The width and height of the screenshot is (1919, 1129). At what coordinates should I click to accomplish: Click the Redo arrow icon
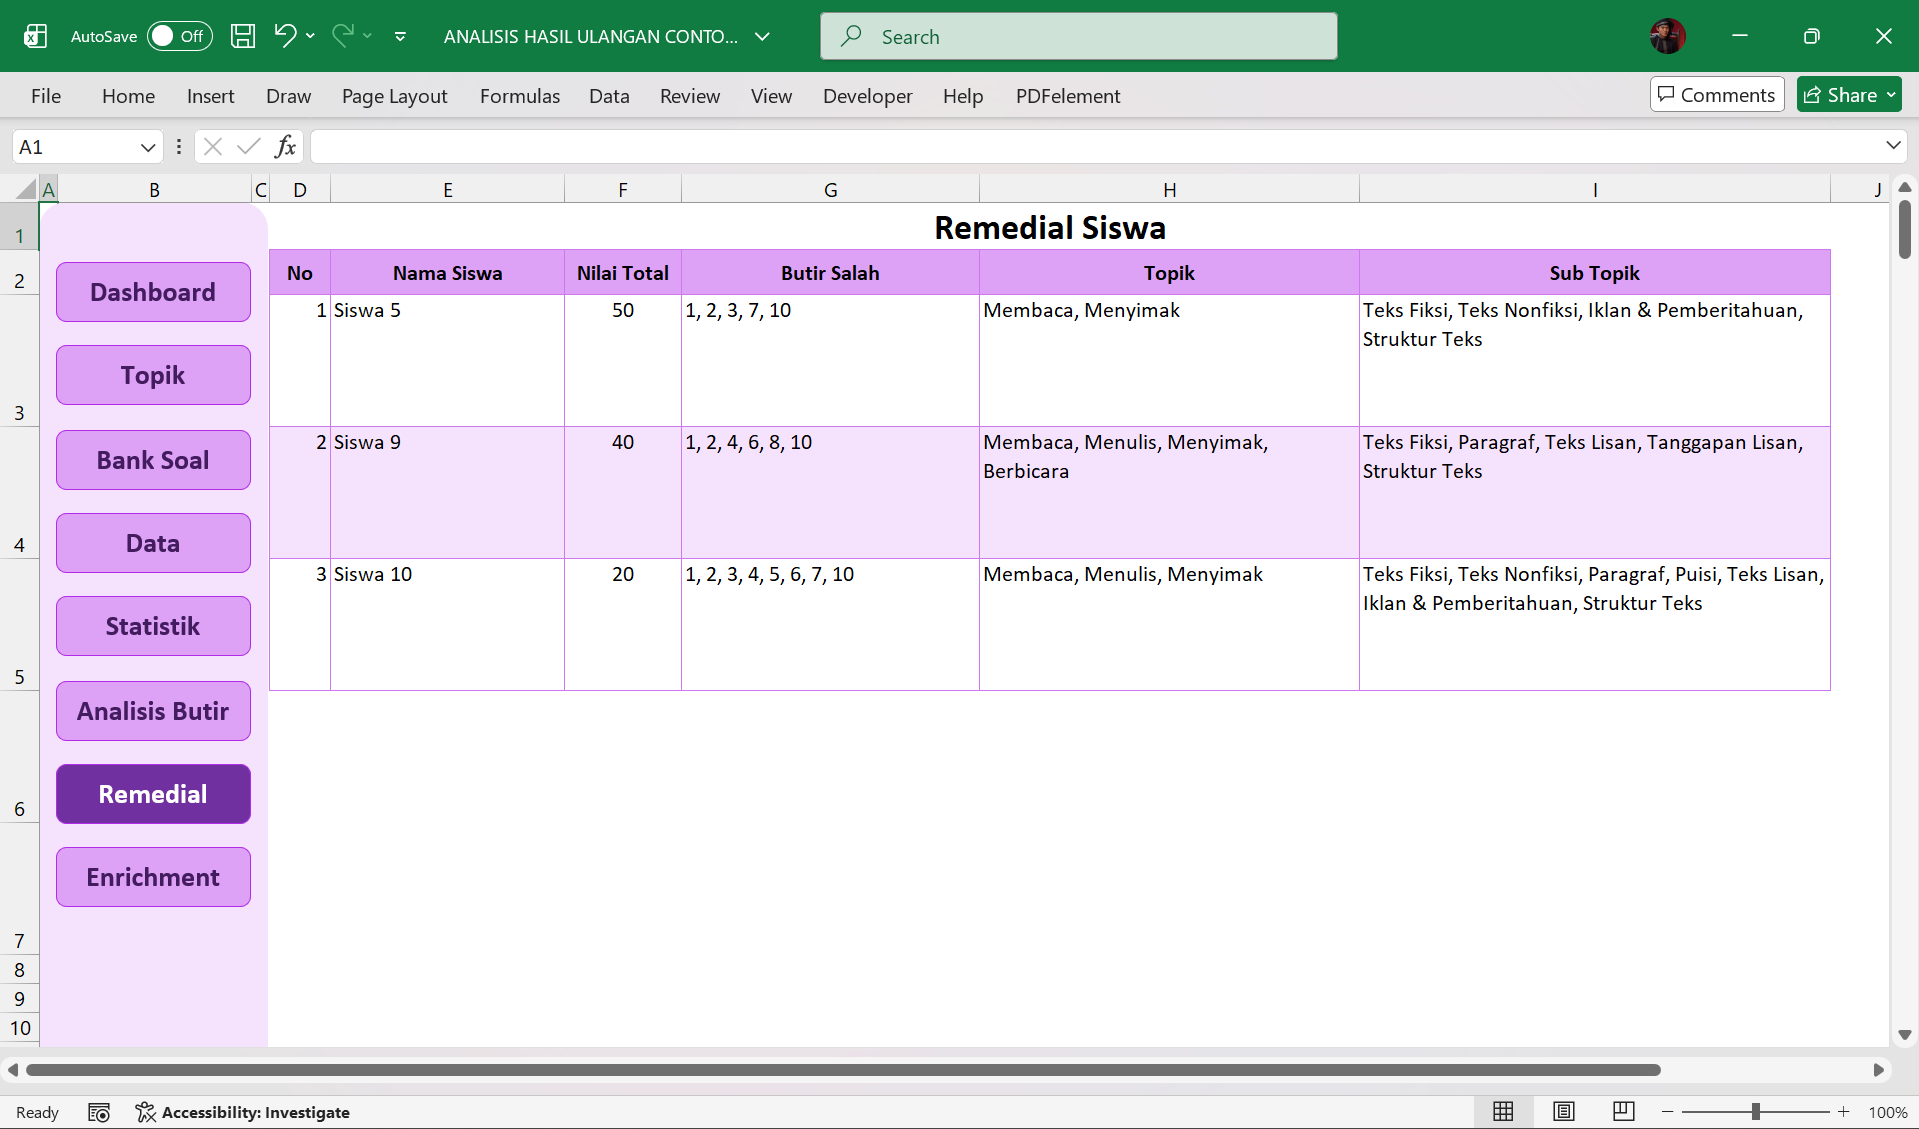click(343, 36)
